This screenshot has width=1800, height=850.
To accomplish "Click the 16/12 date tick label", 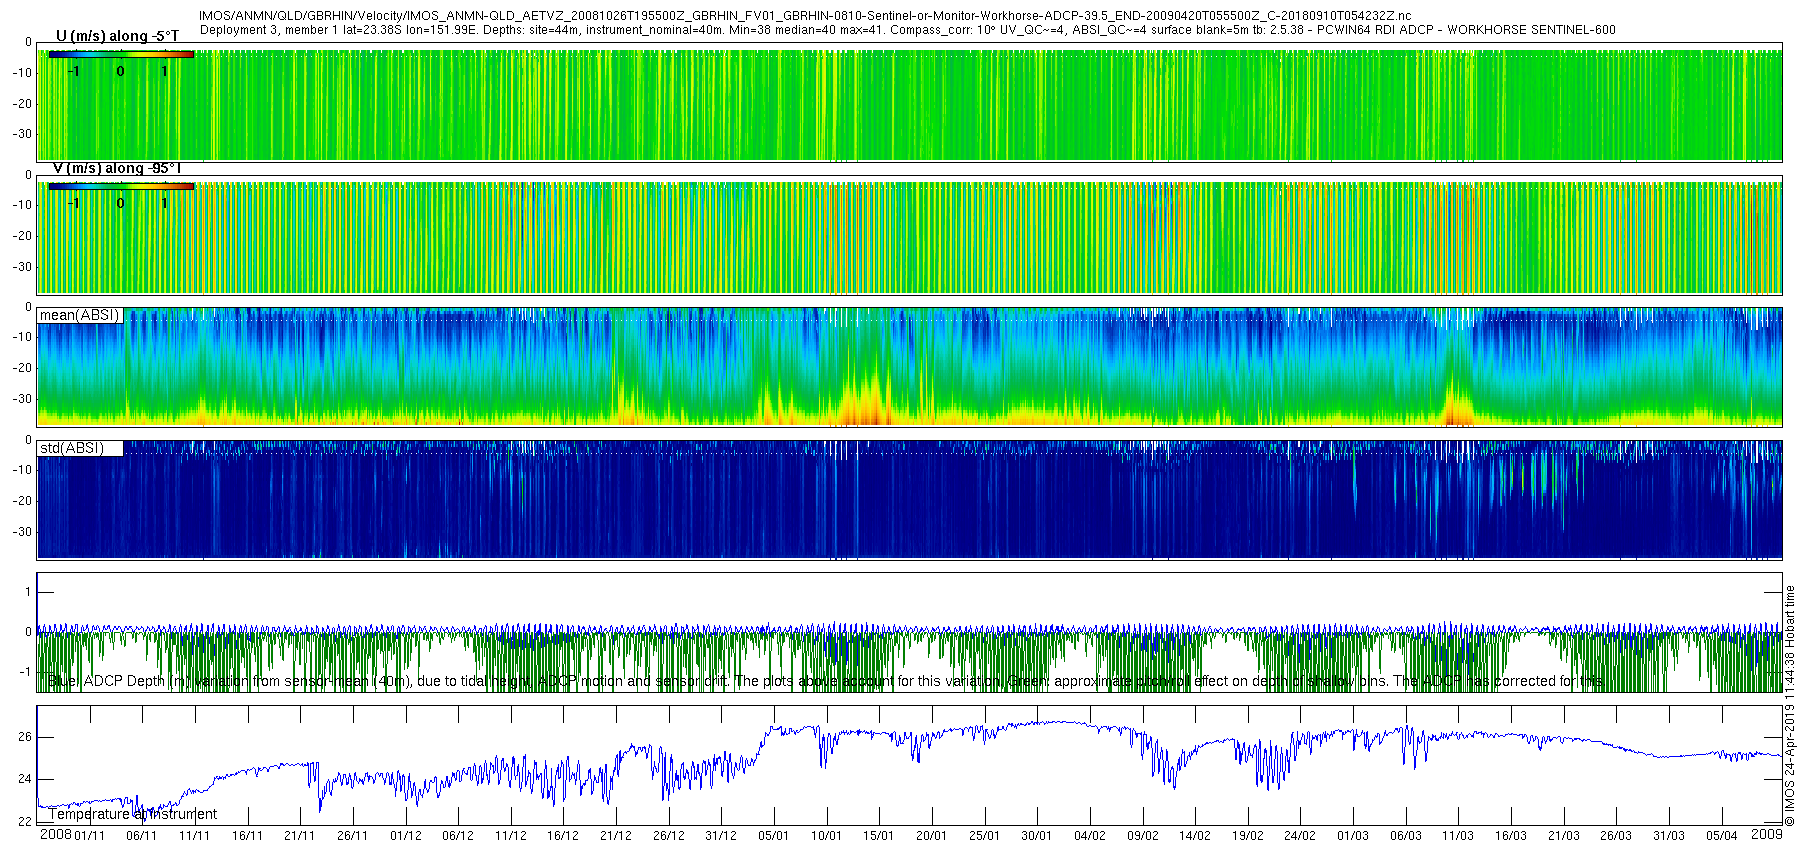I will 563,836.
